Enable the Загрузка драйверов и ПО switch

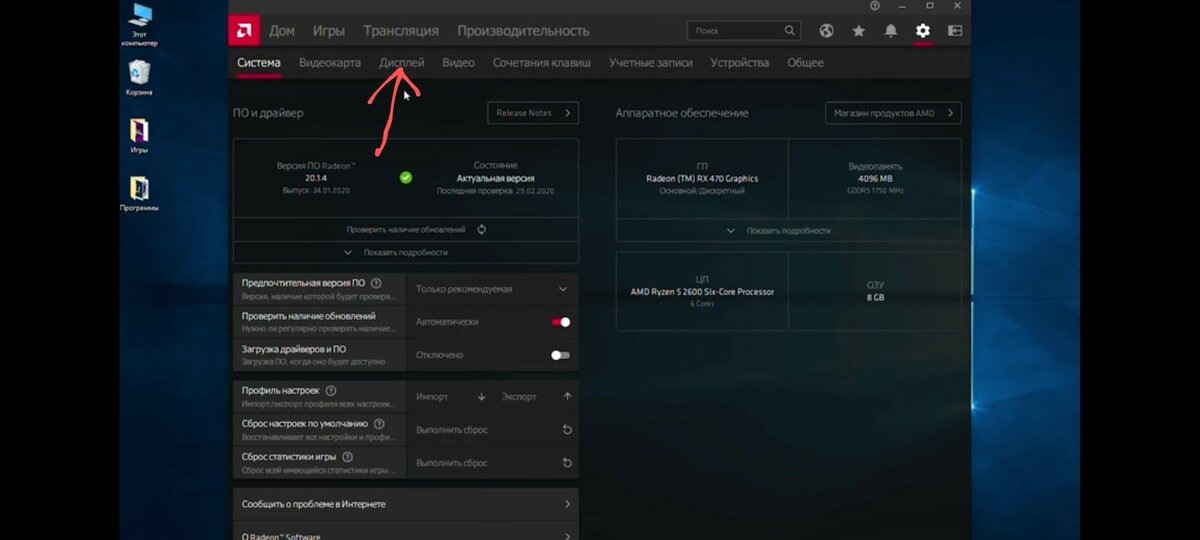point(560,355)
